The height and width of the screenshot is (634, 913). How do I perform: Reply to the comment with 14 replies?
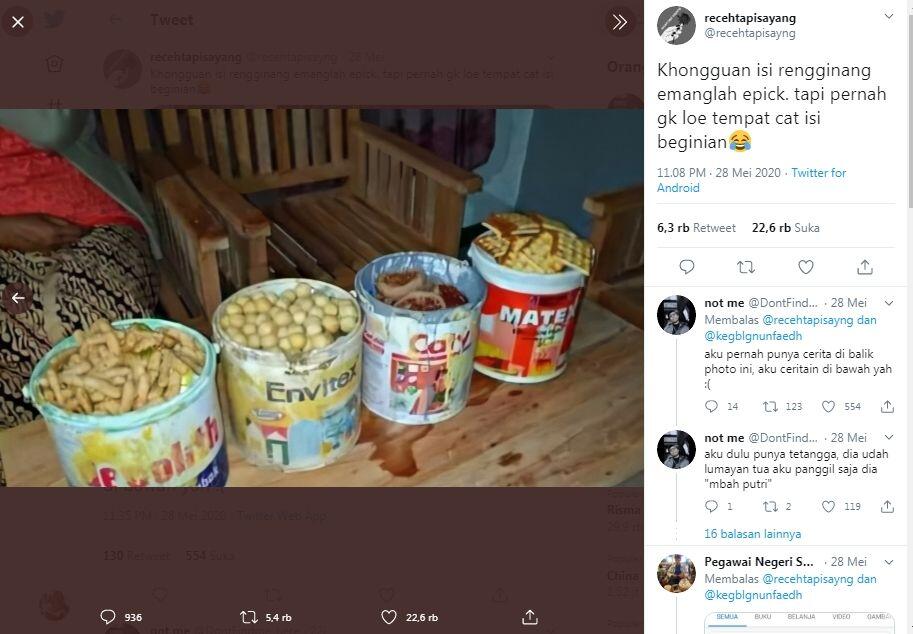click(x=712, y=406)
